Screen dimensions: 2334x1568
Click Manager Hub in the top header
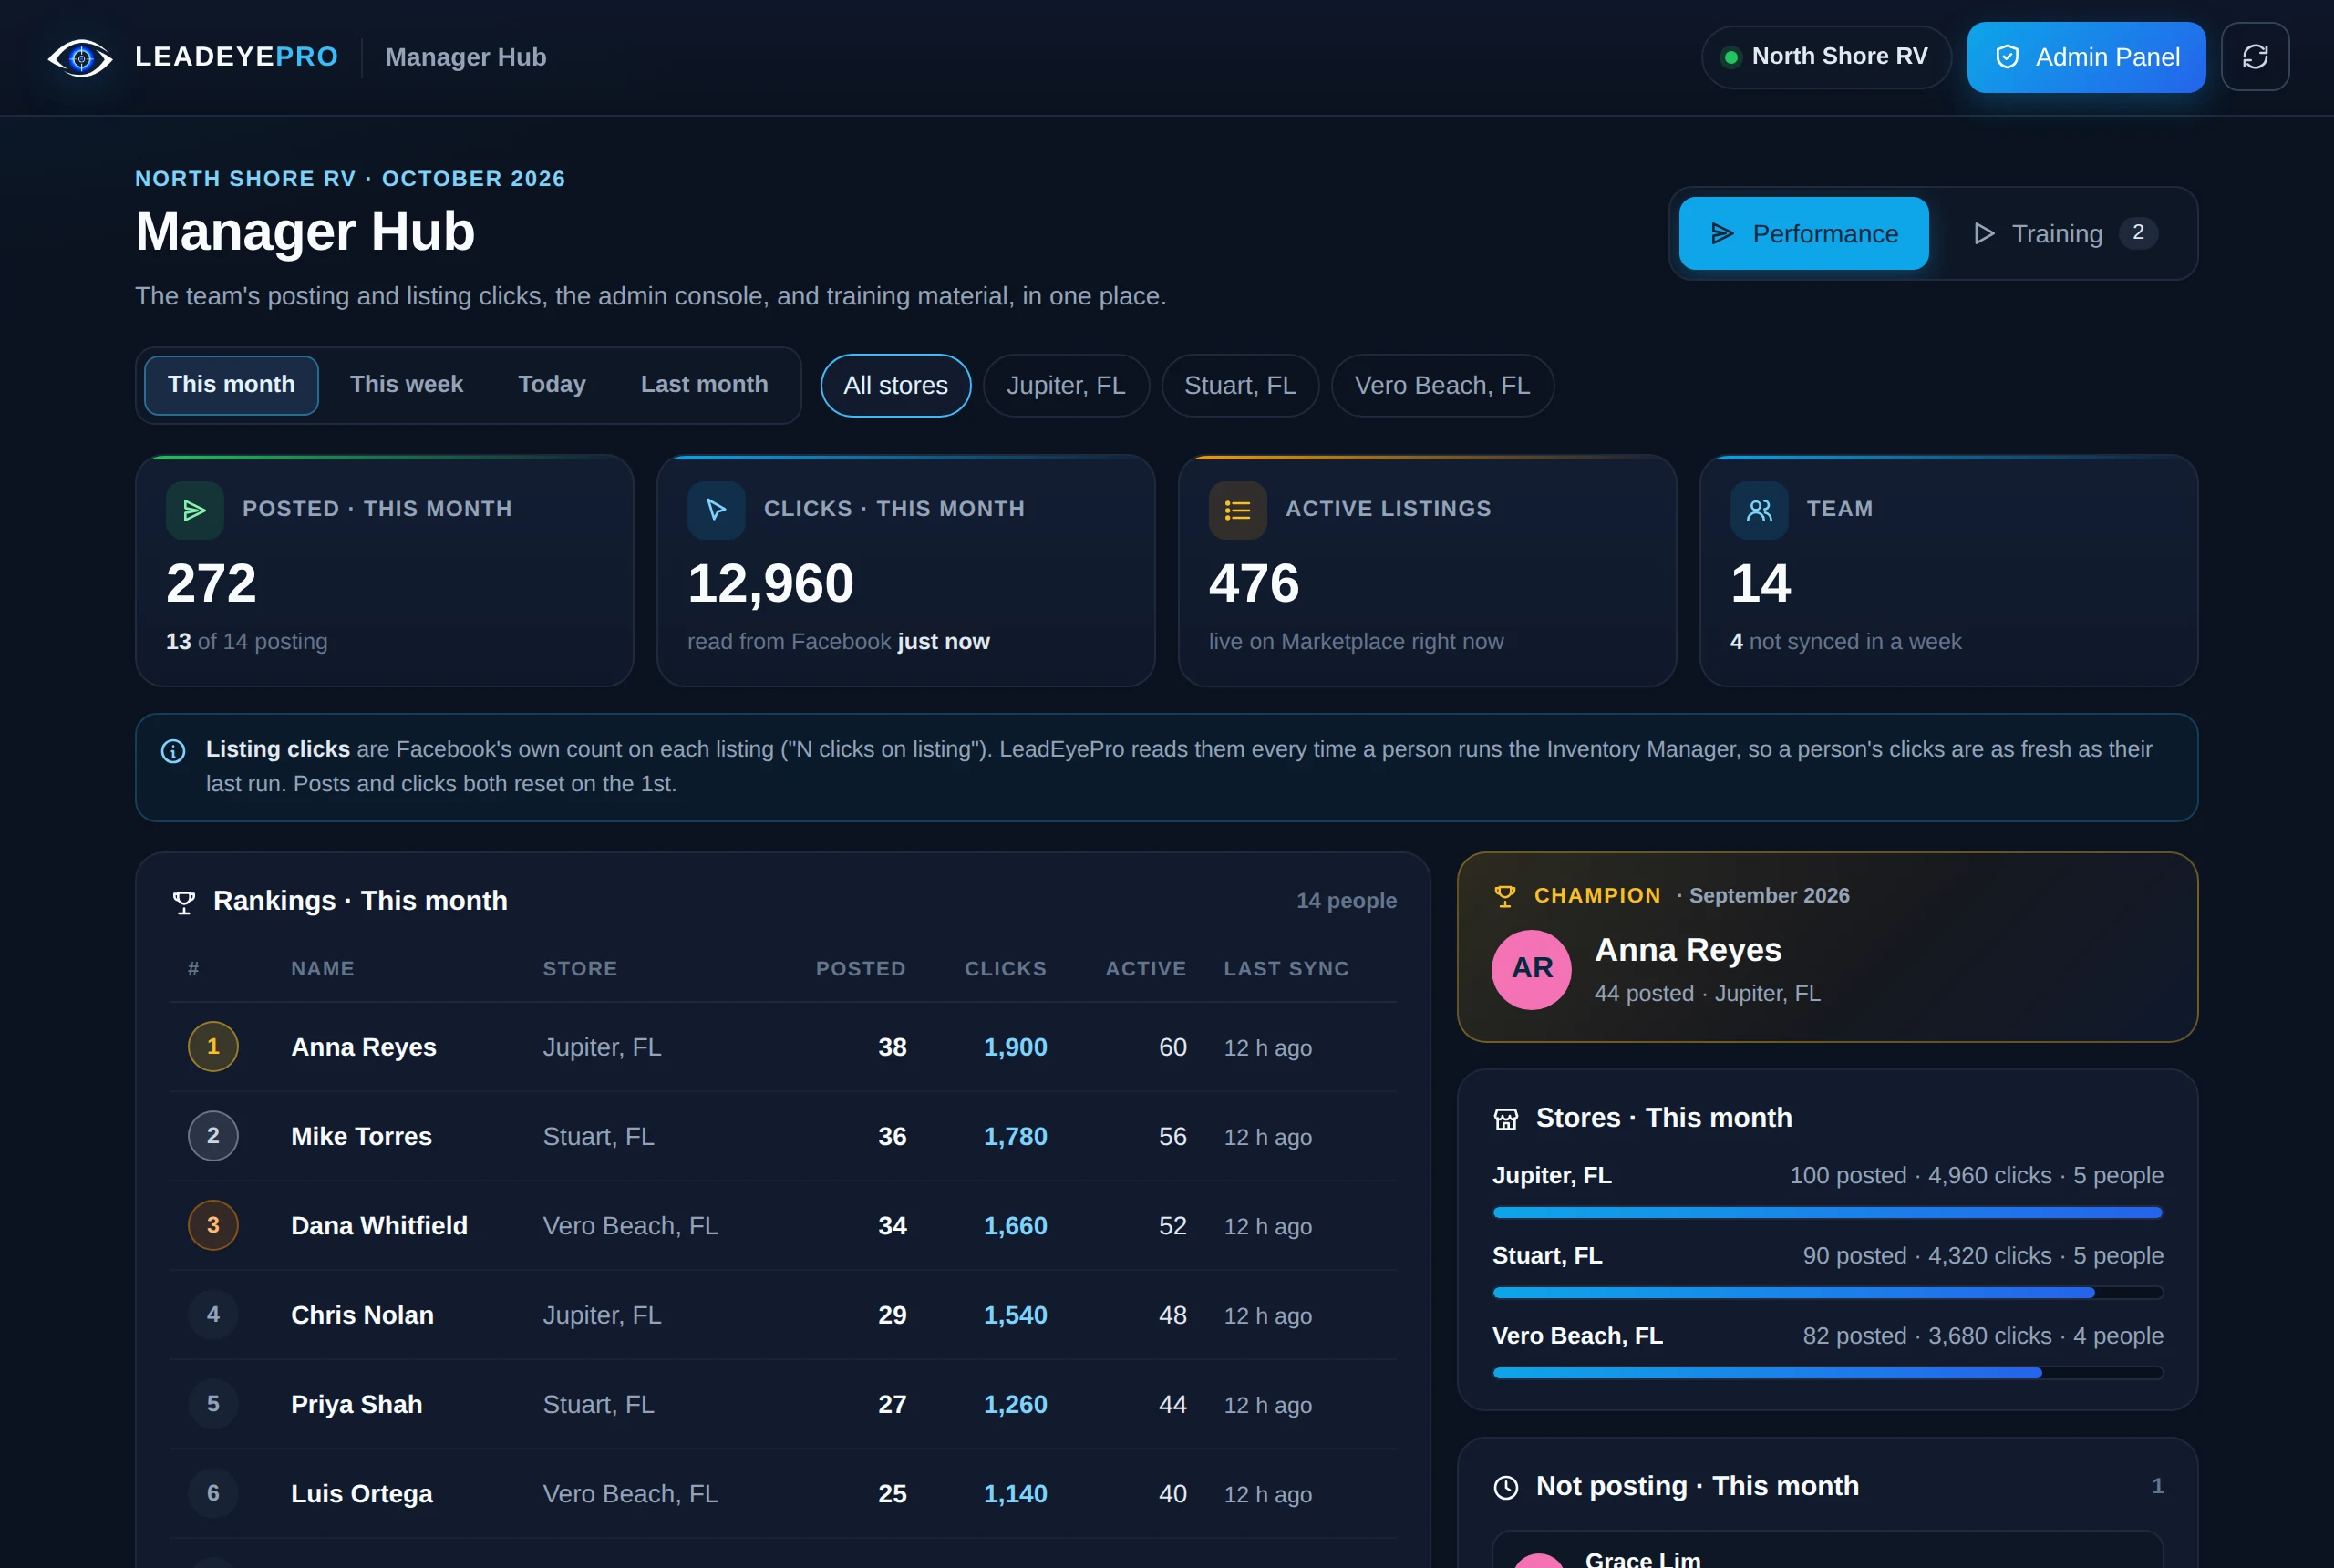point(466,57)
